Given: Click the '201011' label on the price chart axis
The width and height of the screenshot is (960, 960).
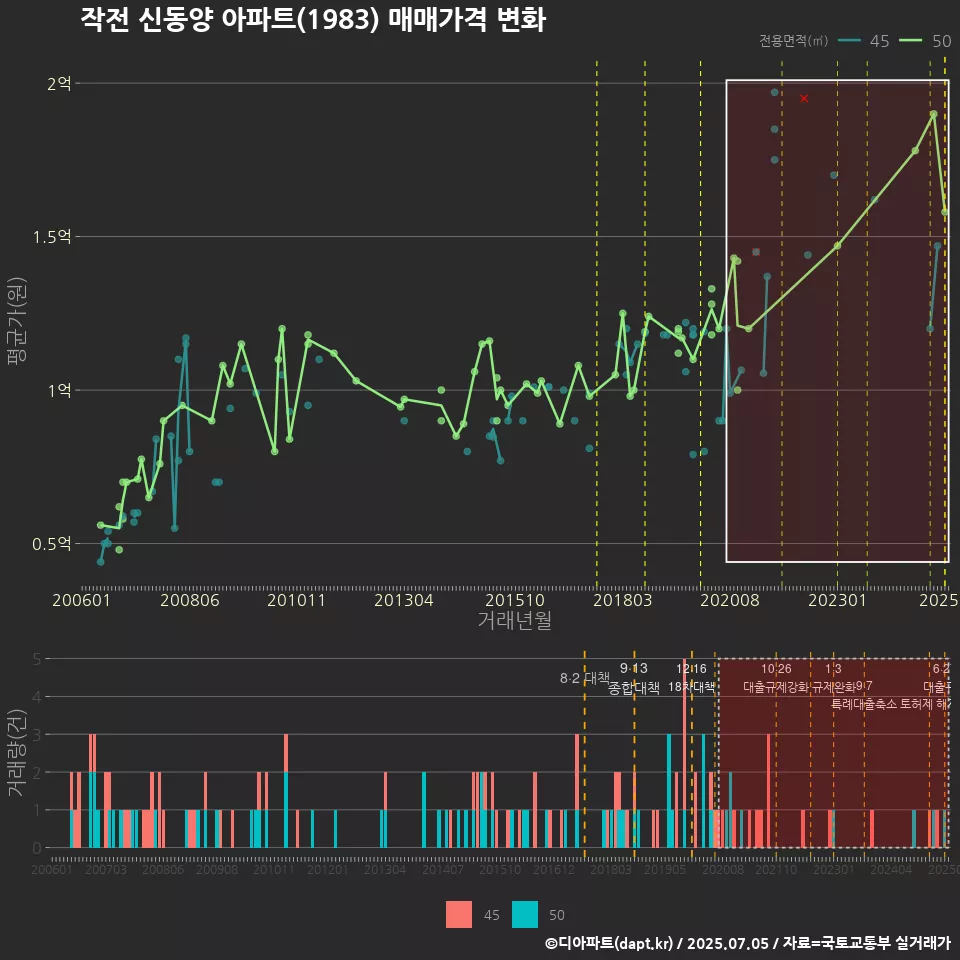Looking at the screenshot, I should coord(296,600).
